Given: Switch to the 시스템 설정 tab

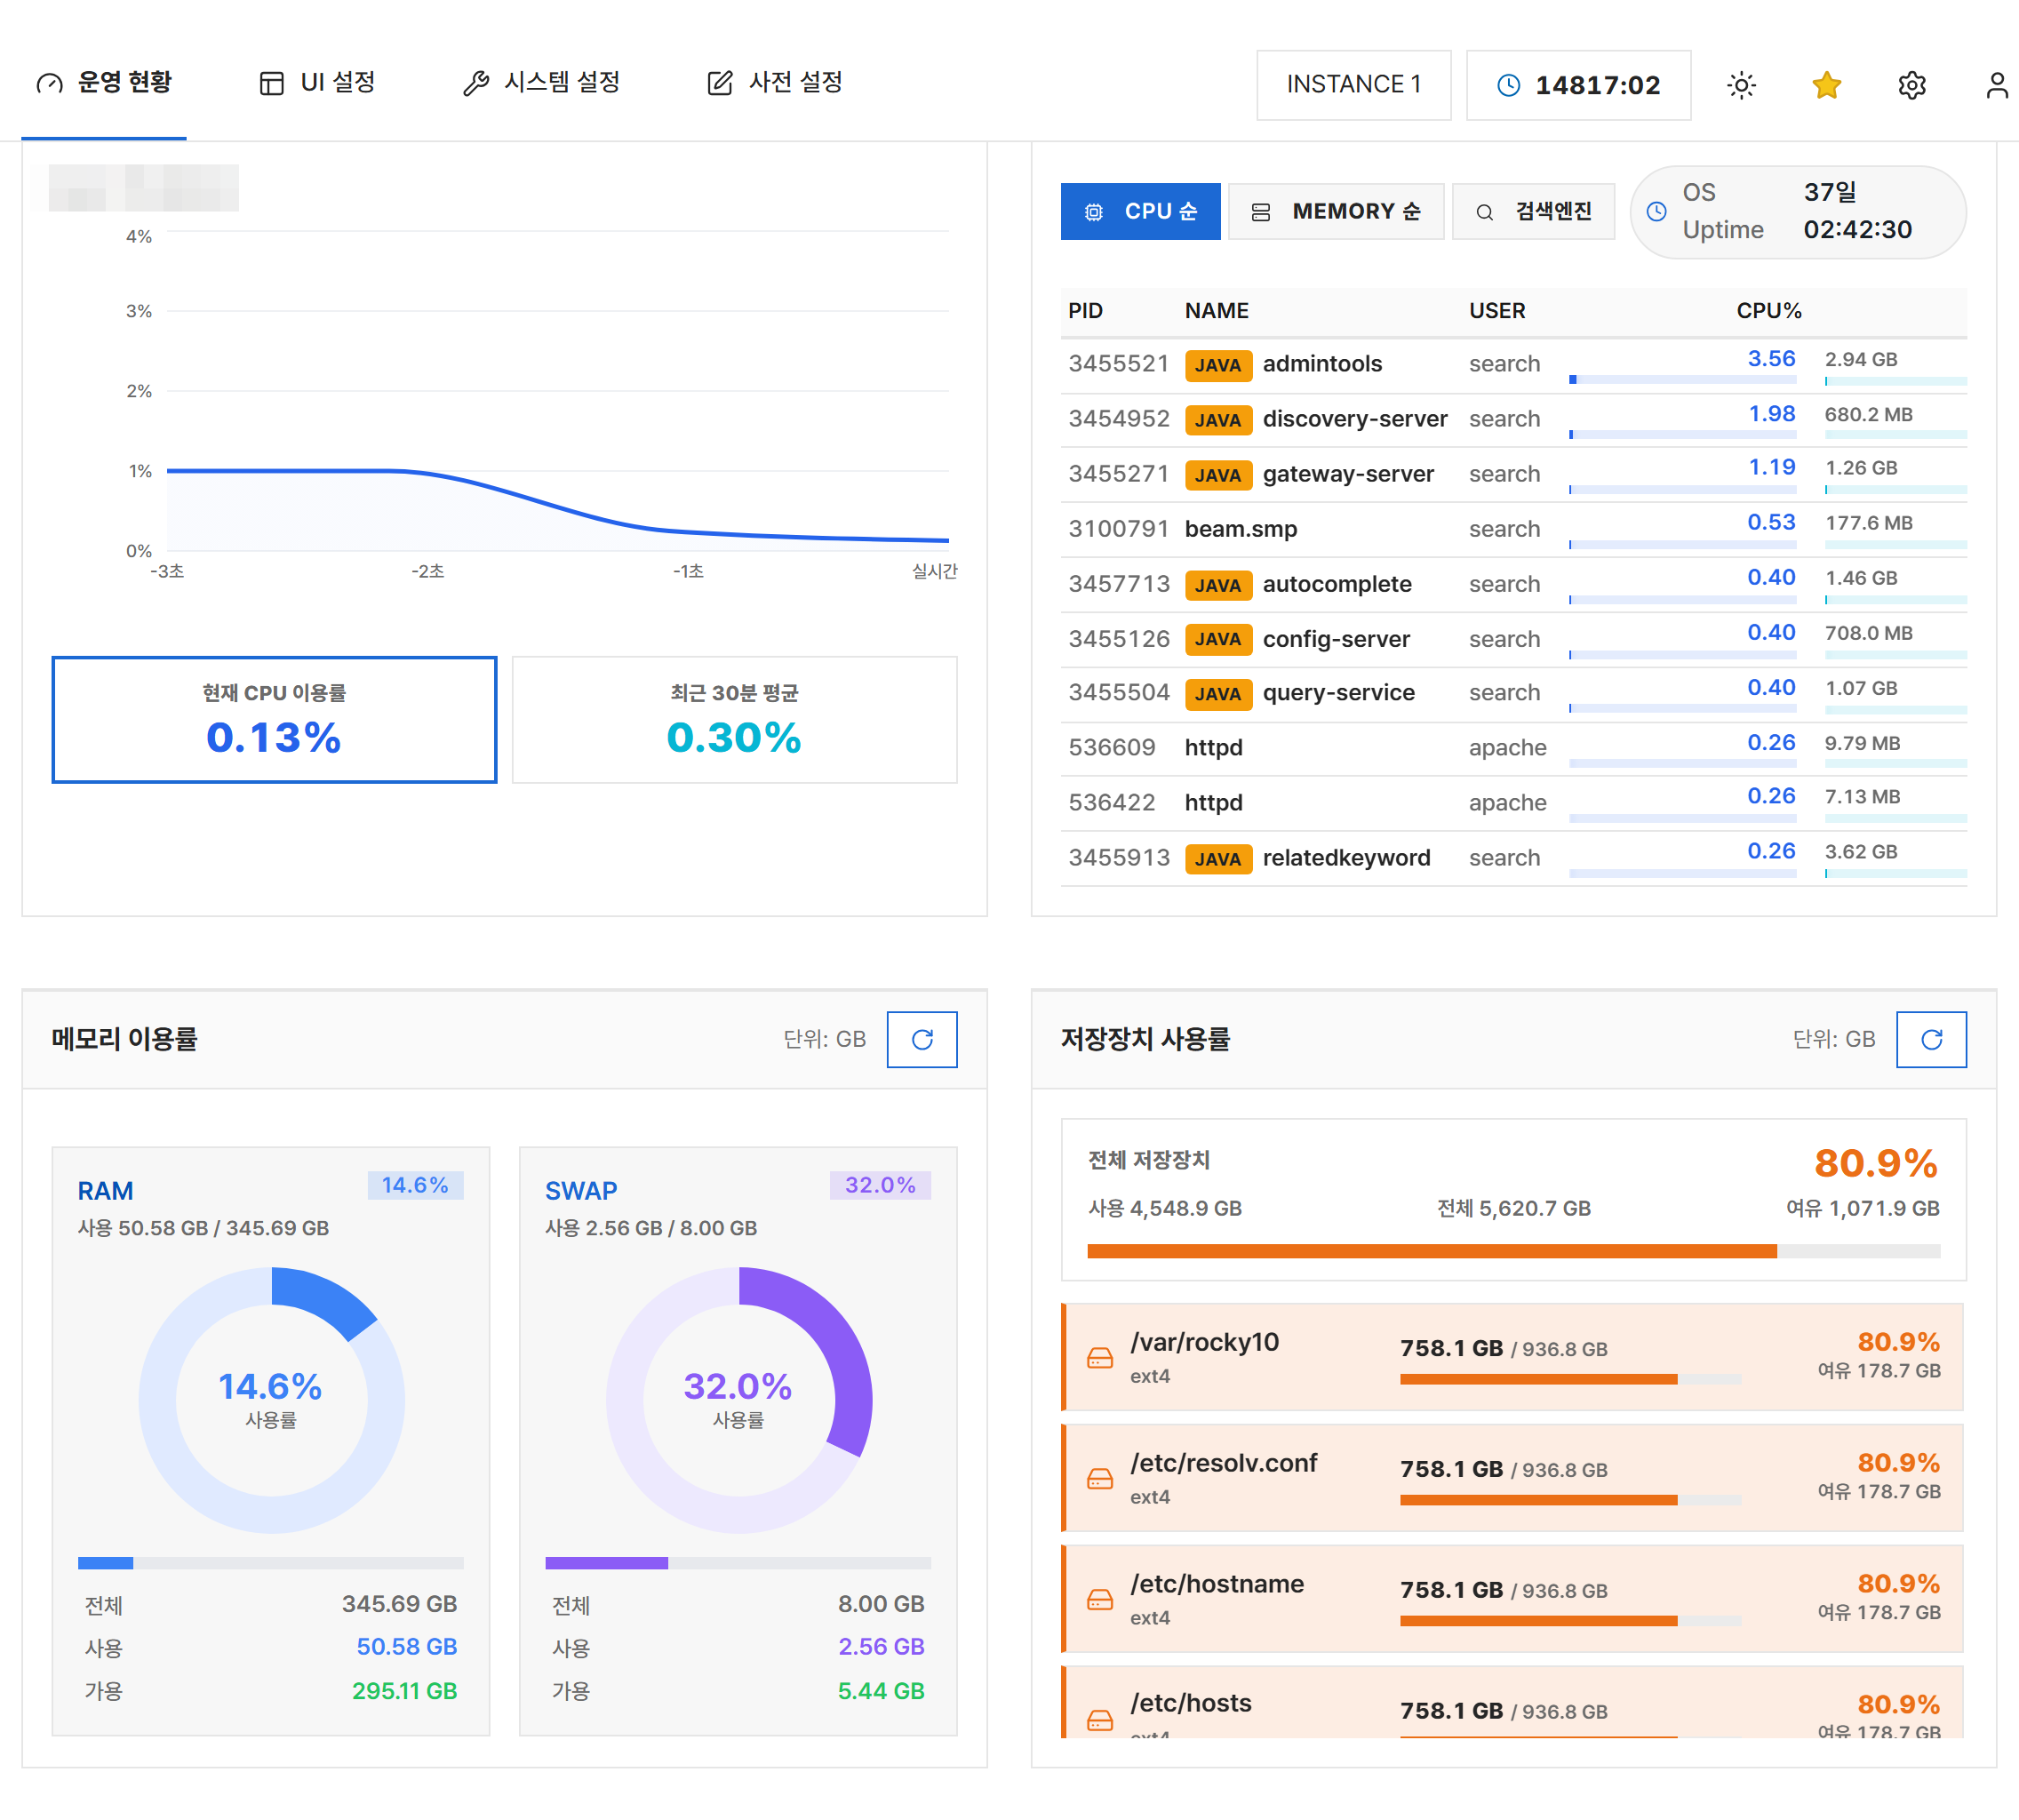Looking at the screenshot, I should pyautogui.click(x=541, y=82).
